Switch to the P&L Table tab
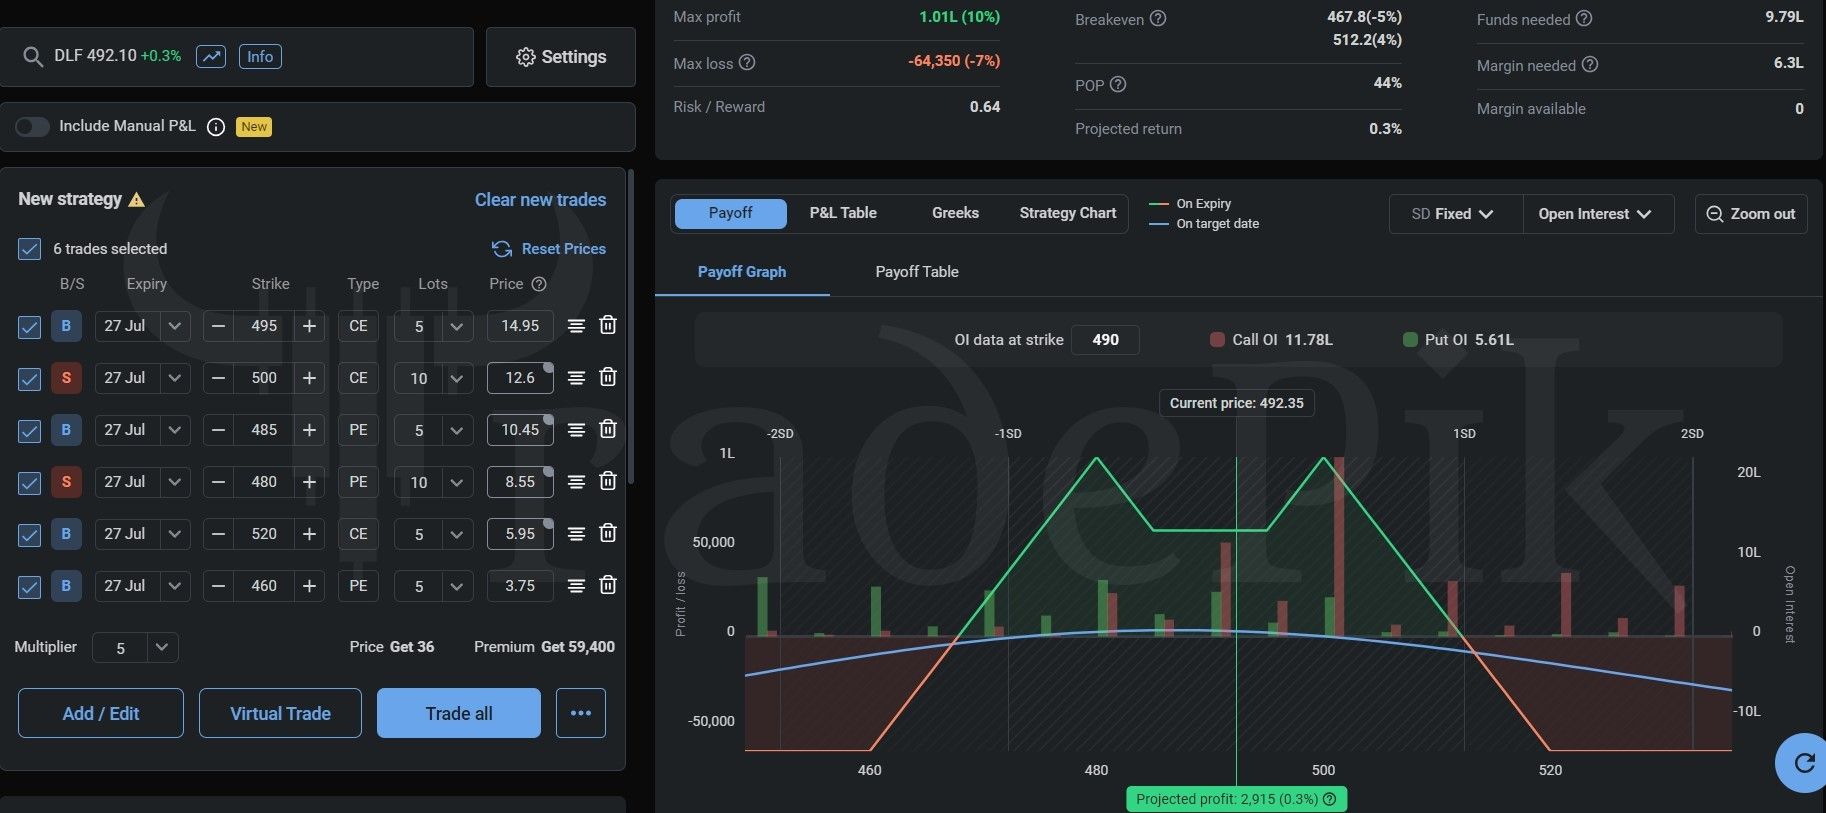 843,213
